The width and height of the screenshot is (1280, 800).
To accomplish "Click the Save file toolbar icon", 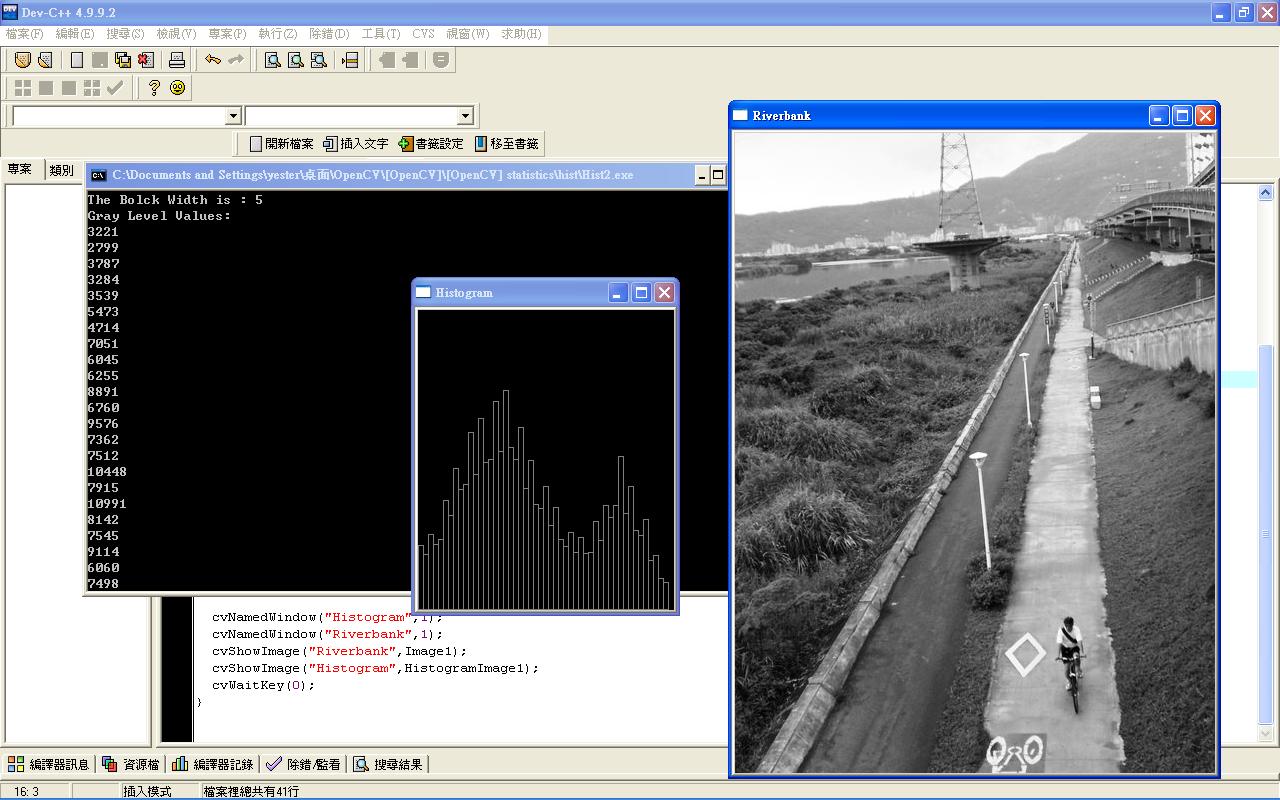I will (x=100, y=60).
